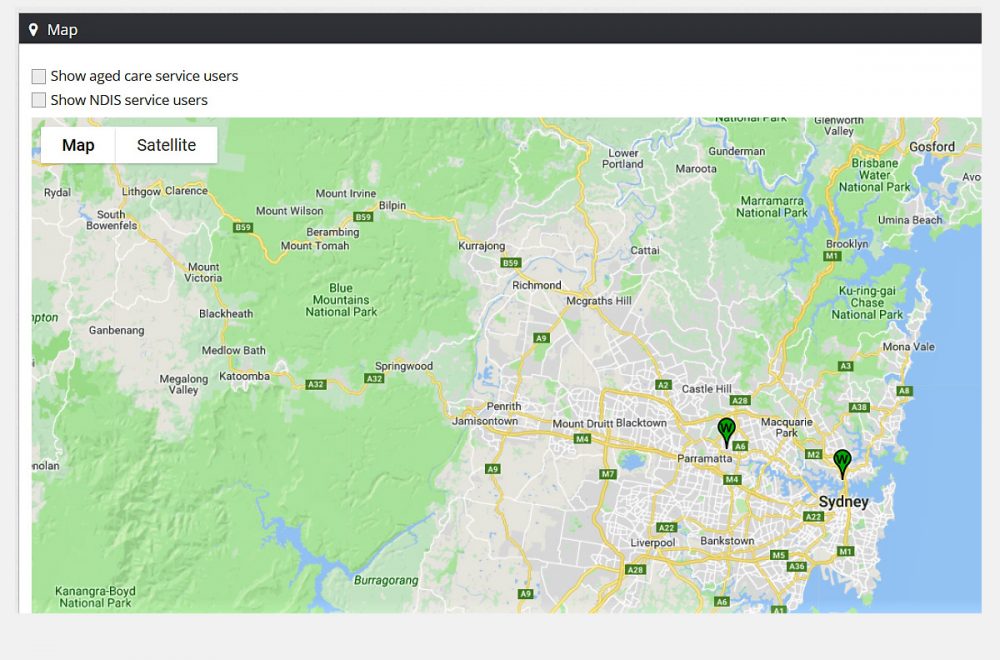The height and width of the screenshot is (660, 1000).
Task: Click the Lithgow place label
Action: [x=141, y=191]
